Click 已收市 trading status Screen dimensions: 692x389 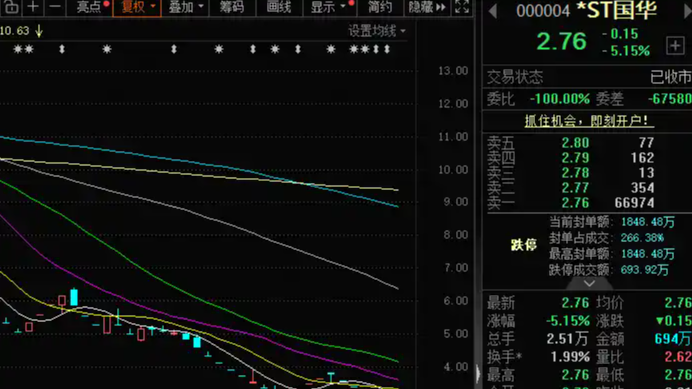pos(671,77)
